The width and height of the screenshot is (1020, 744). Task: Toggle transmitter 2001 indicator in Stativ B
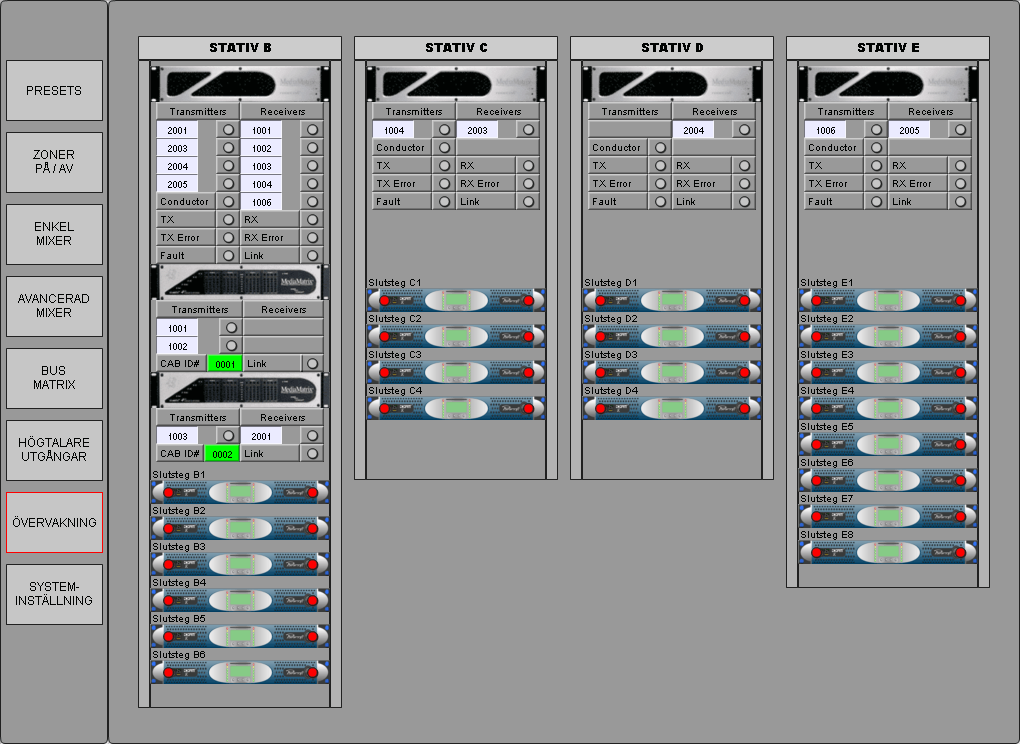point(228,130)
